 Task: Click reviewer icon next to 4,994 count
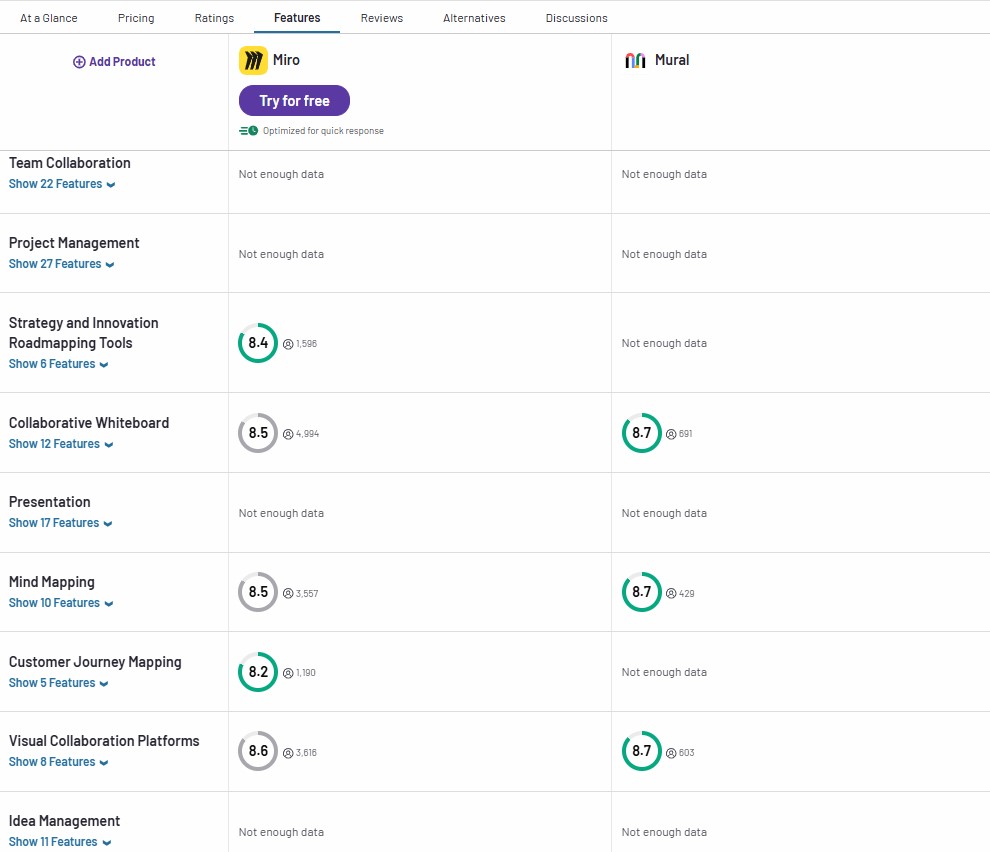[288, 434]
